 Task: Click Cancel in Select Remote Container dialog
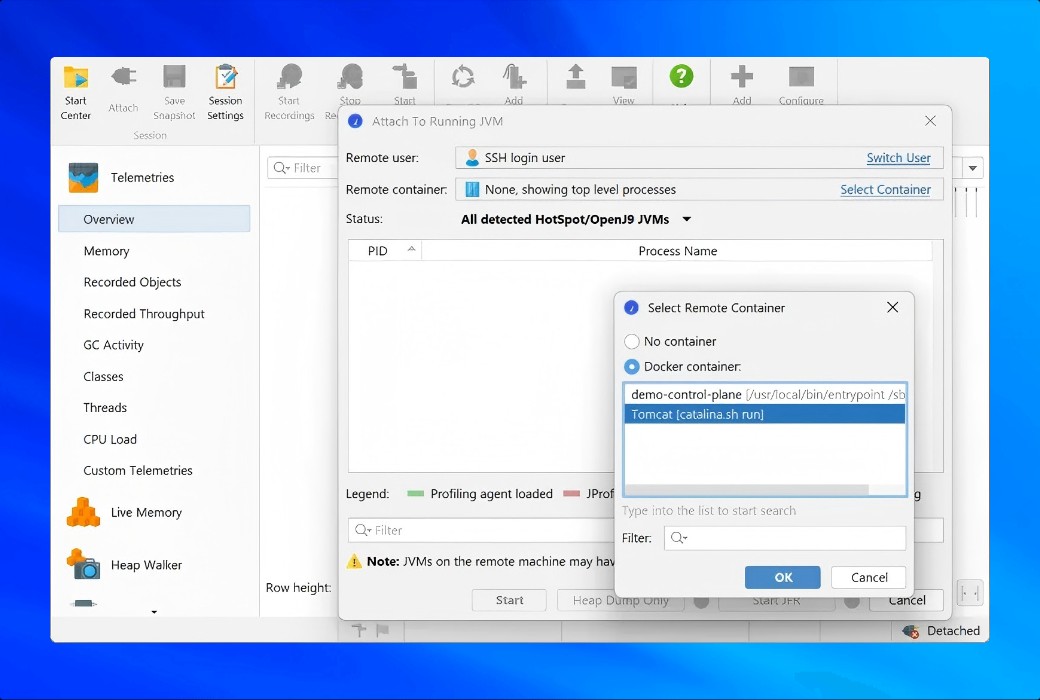pos(869,577)
